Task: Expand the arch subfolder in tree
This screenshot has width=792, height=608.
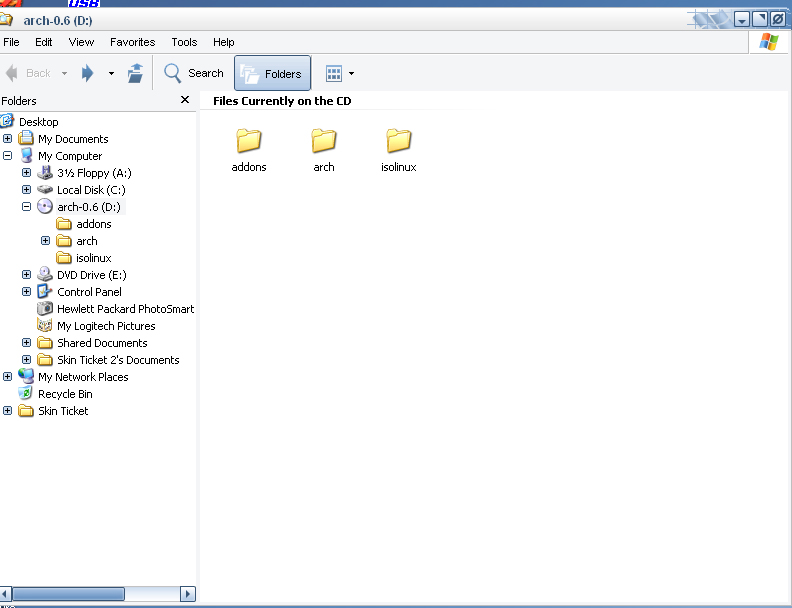Action: tap(45, 241)
